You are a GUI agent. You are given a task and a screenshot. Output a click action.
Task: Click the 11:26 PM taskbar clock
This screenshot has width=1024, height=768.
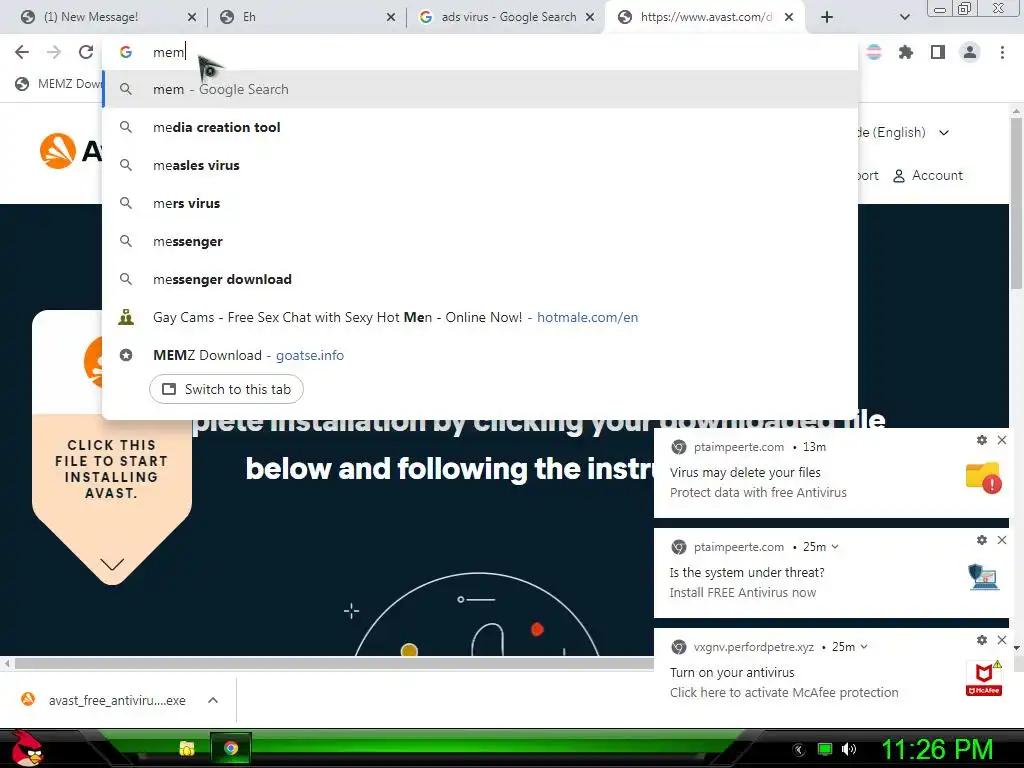tap(937, 749)
